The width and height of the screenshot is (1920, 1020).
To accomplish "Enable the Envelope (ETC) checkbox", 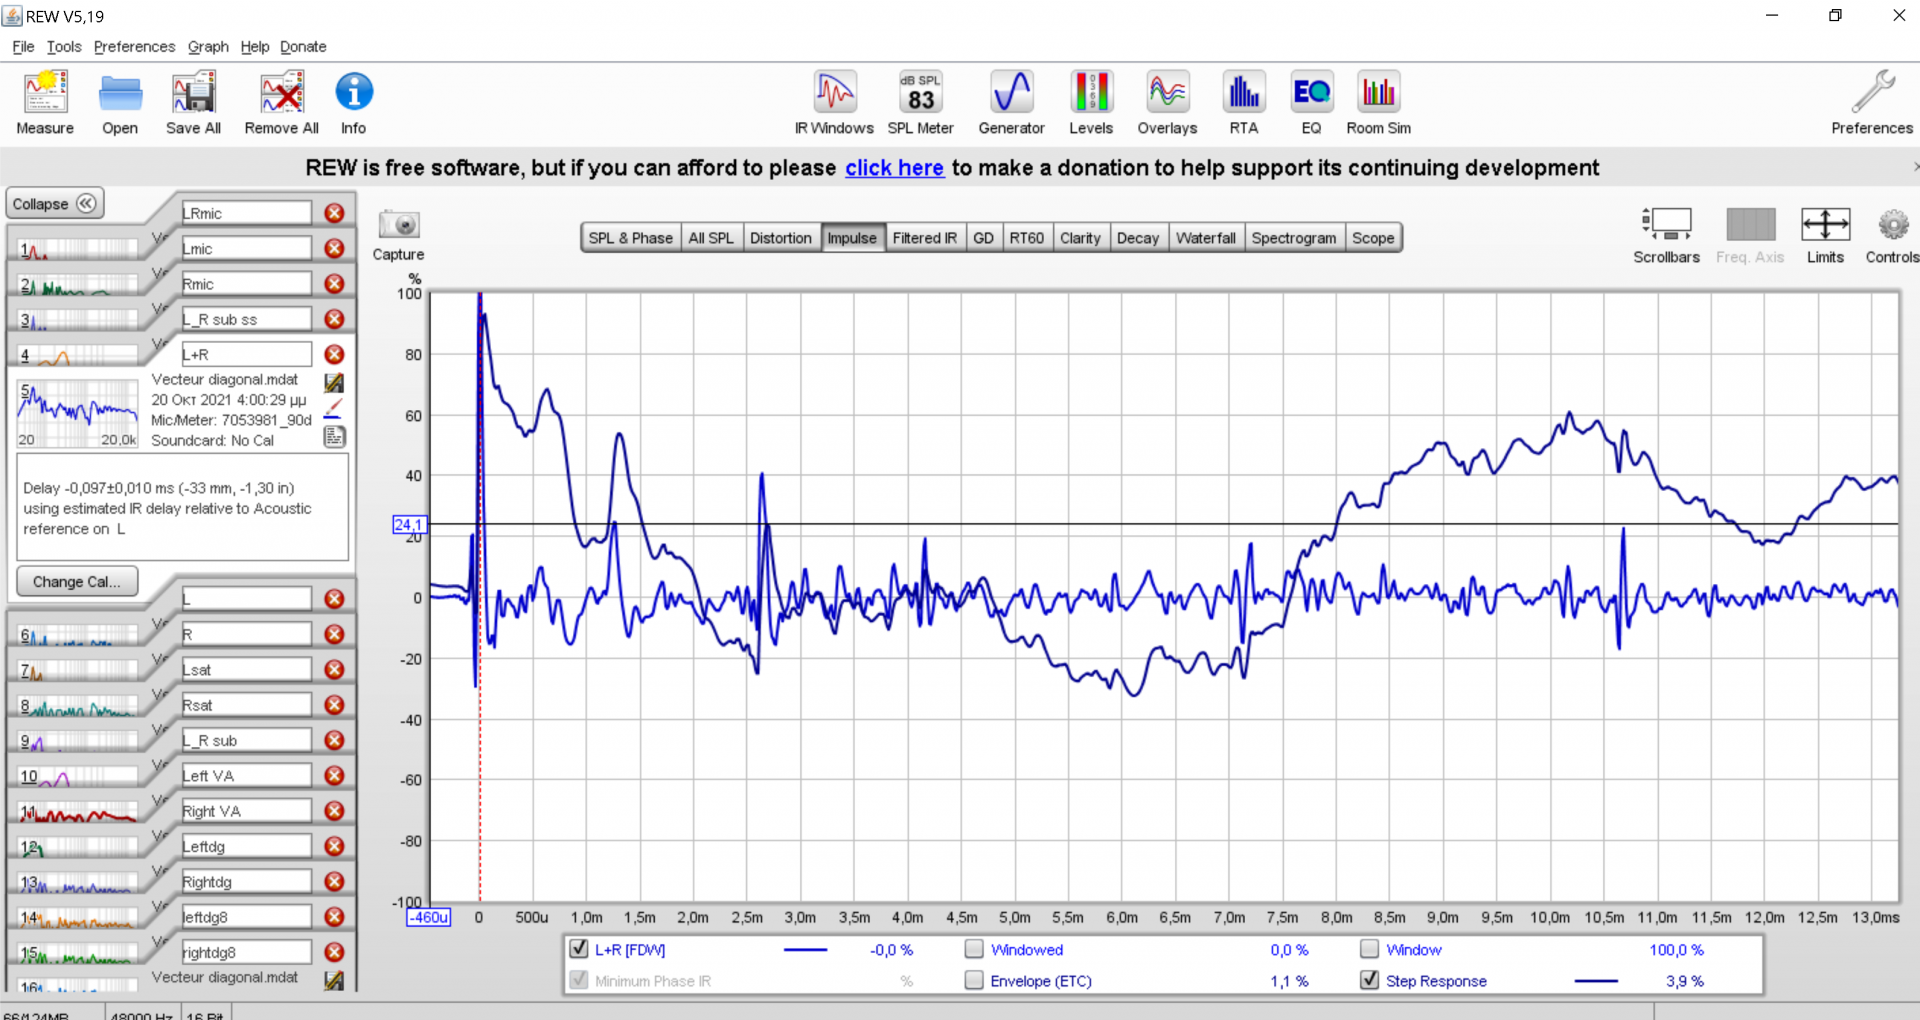I will pos(974,980).
